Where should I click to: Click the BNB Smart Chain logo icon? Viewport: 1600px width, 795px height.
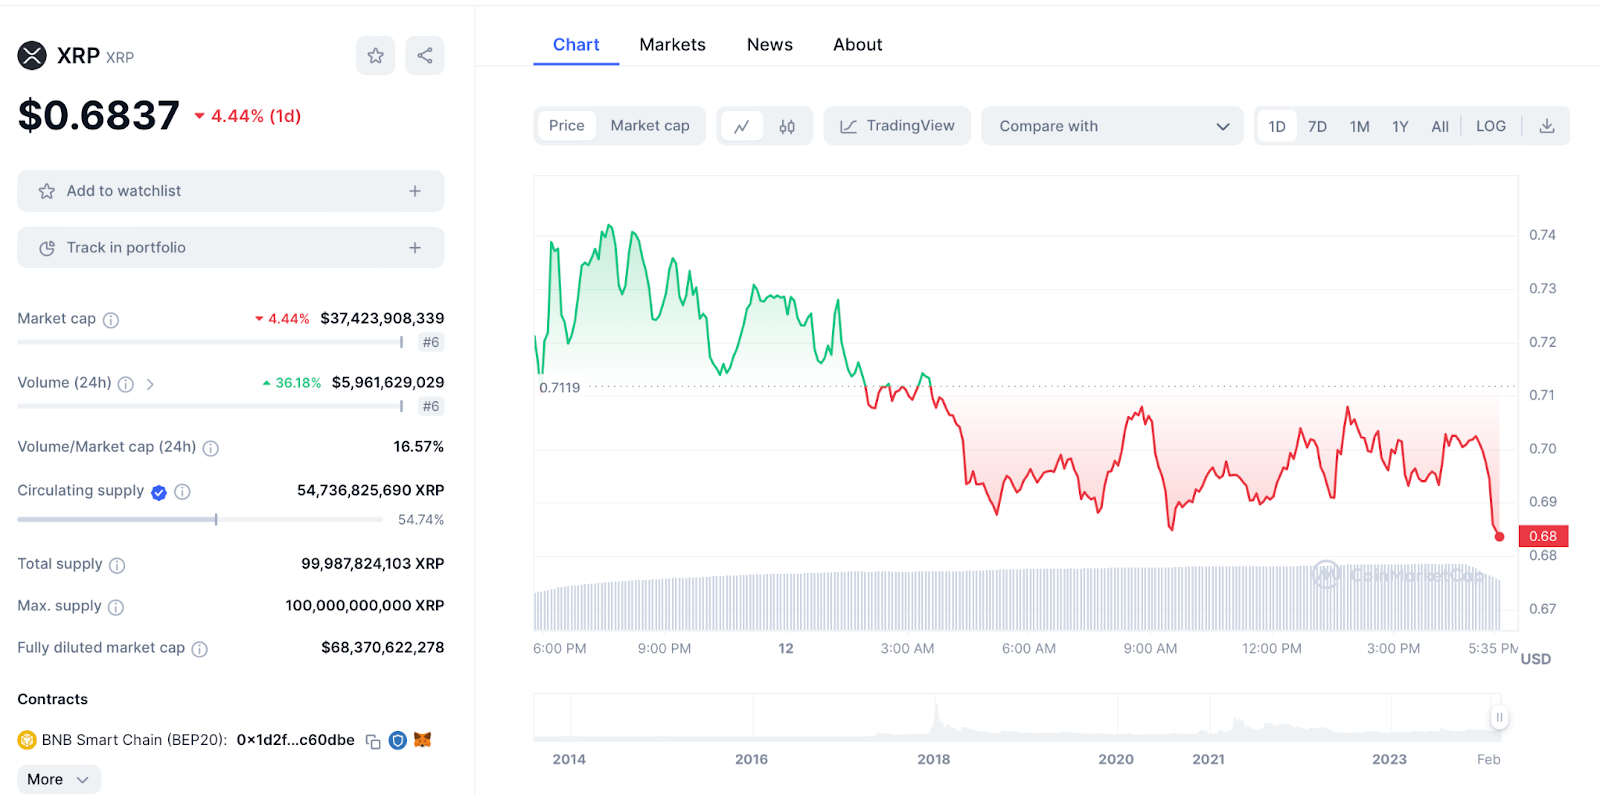[x=27, y=740]
